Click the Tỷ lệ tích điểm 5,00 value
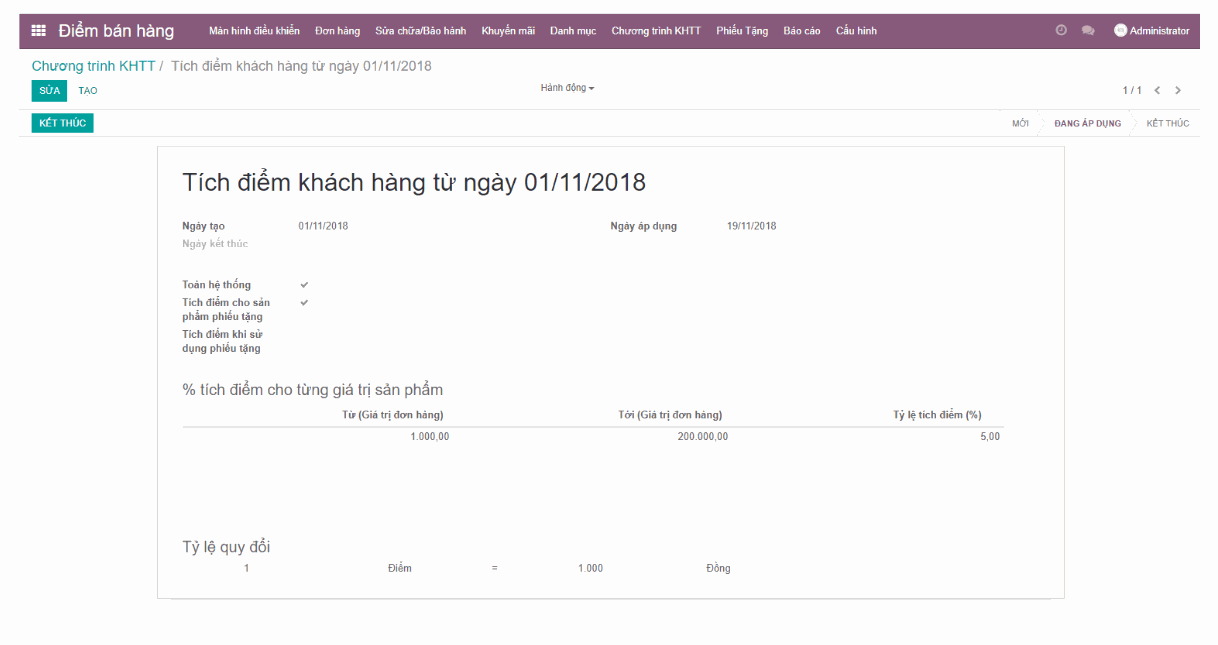The width and height of the screenshot is (1218, 645). [990, 436]
